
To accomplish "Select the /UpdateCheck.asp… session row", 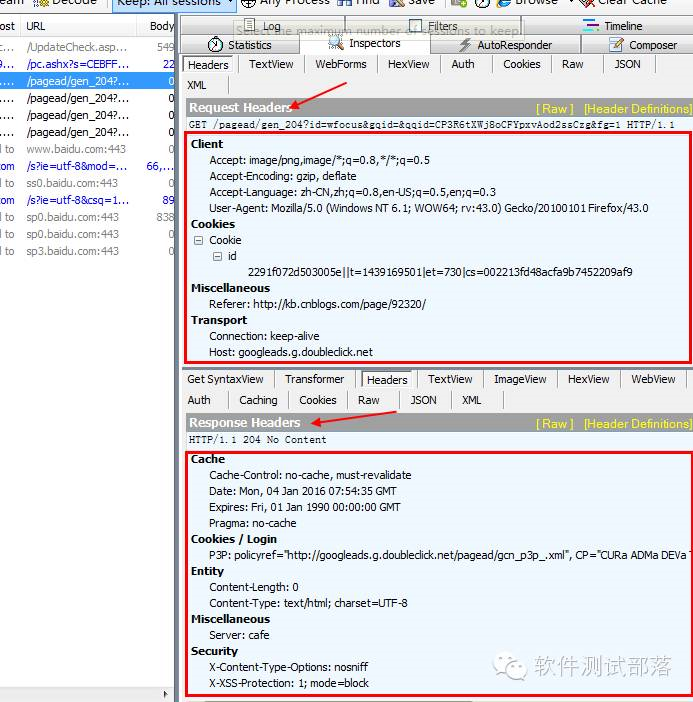I will tap(87, 47).
